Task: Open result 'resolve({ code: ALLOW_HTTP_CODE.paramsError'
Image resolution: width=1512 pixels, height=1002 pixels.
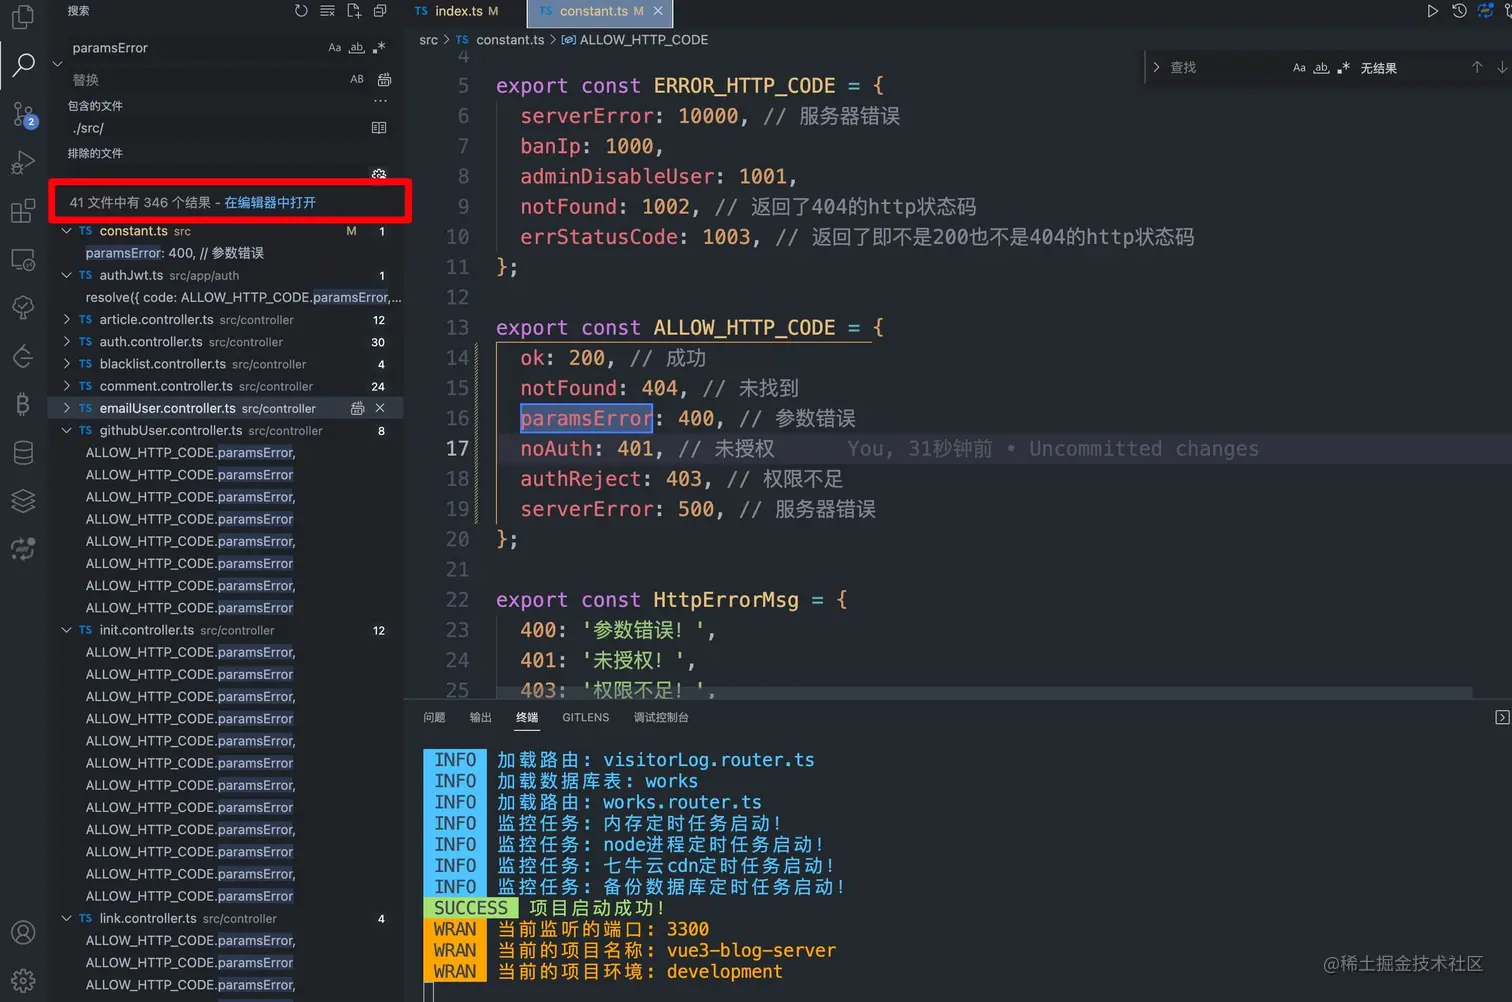Action: pyautogui.click(x=243, y=297)
